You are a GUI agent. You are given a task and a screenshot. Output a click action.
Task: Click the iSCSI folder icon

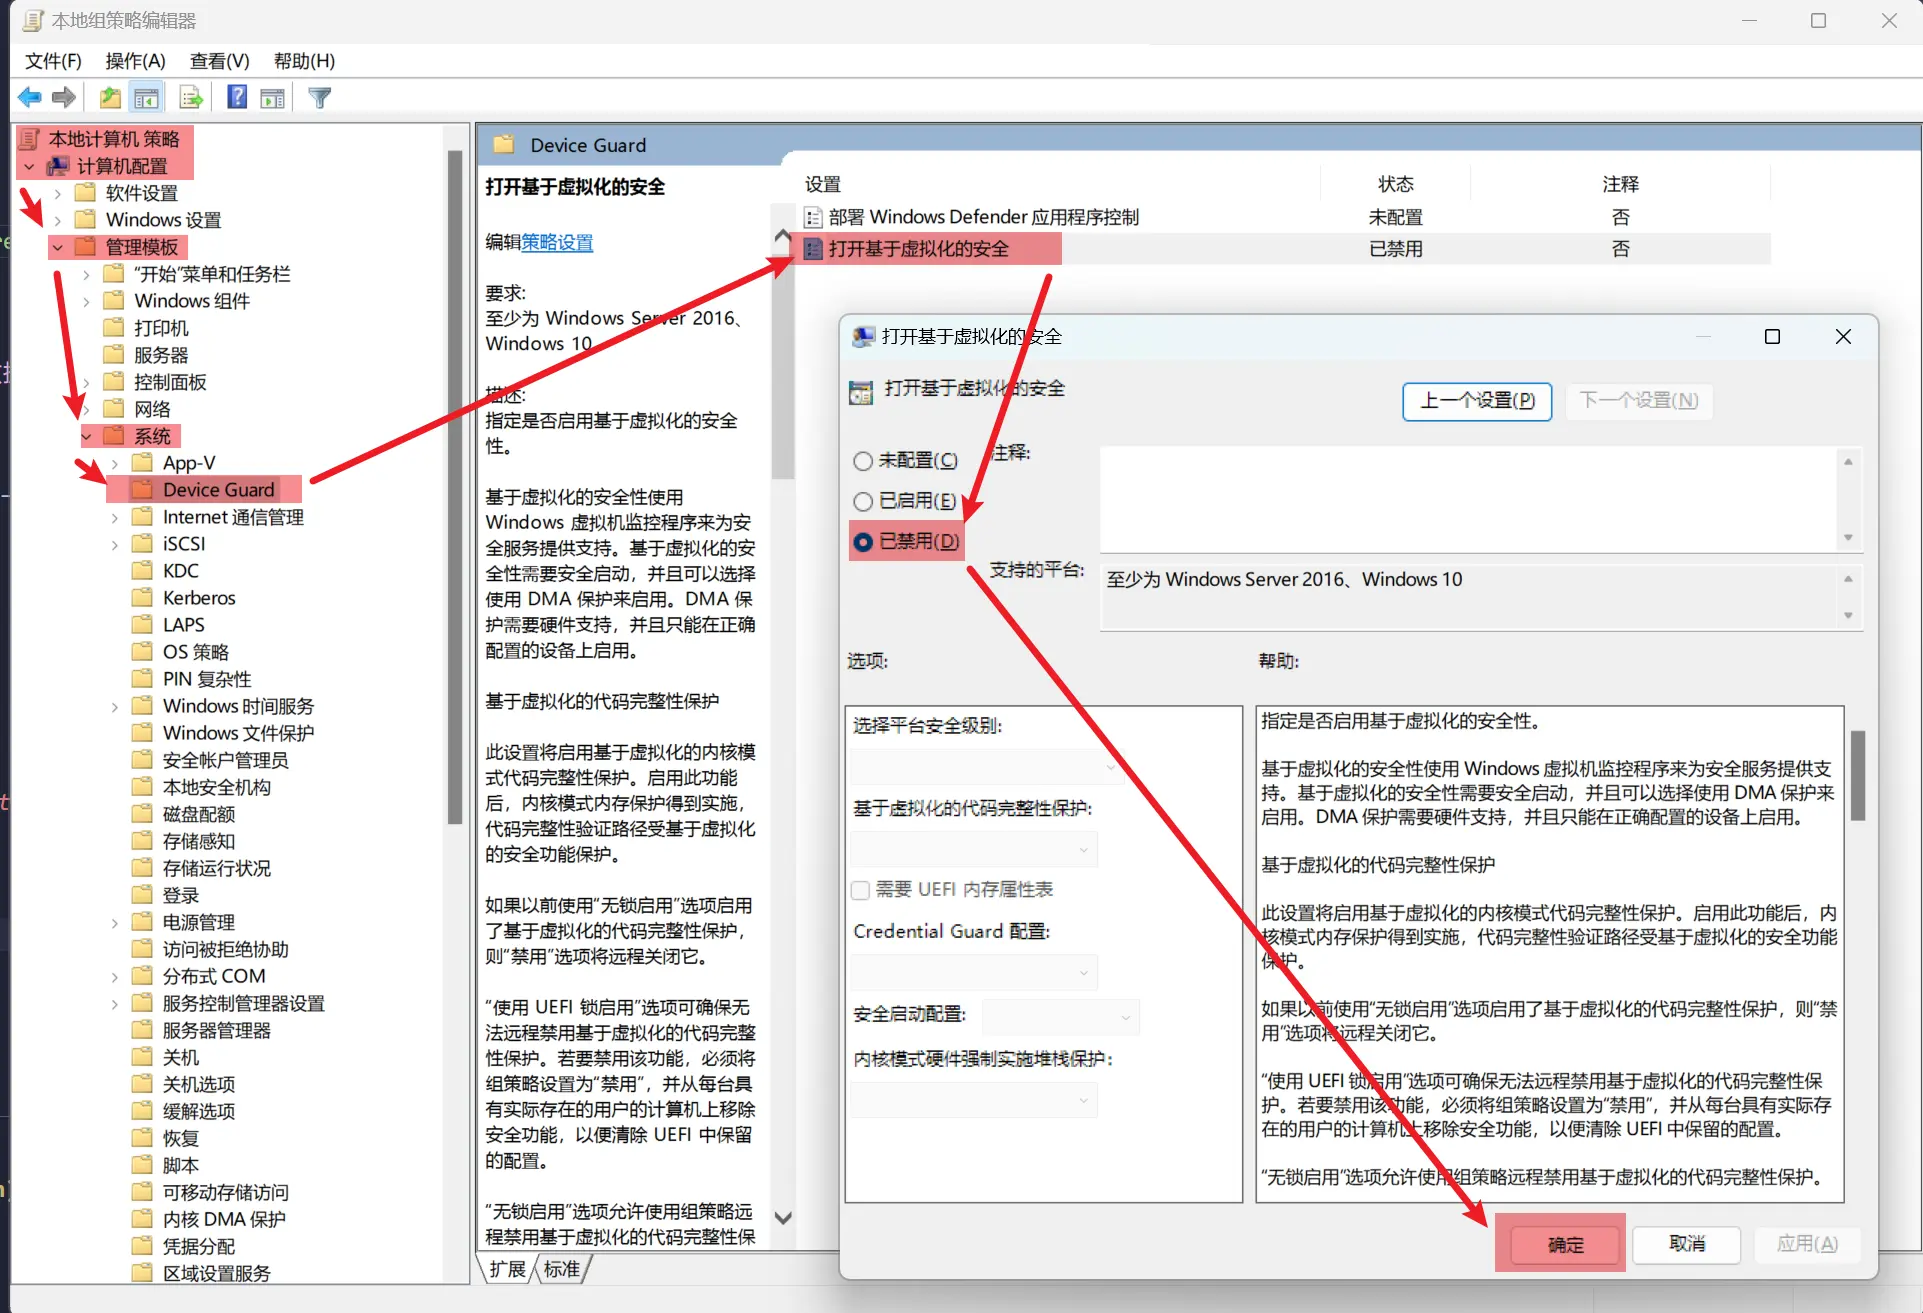point(143,543)
